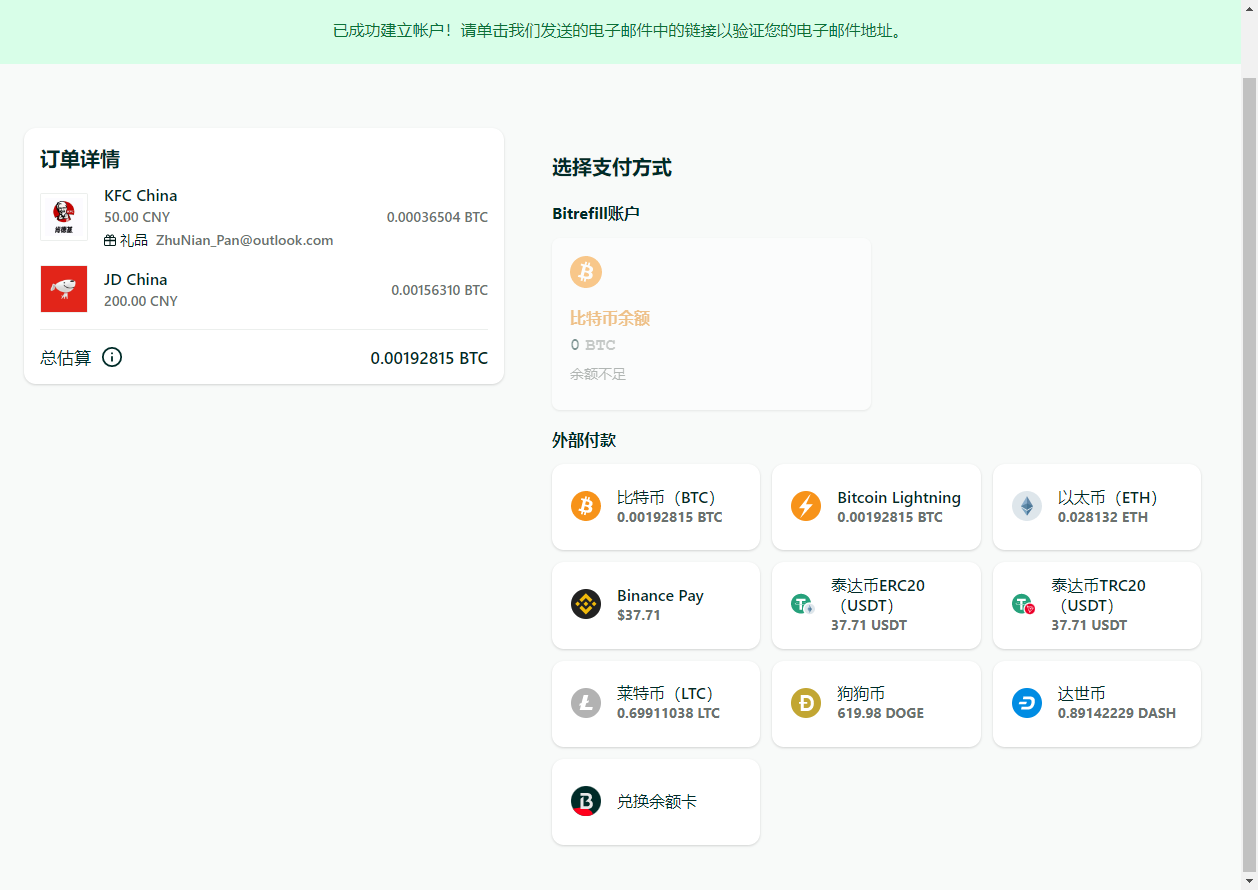Screen dimensions: 1258x890
Task: Choose 狗狗币 payment option
Action: tap(876, 703)
